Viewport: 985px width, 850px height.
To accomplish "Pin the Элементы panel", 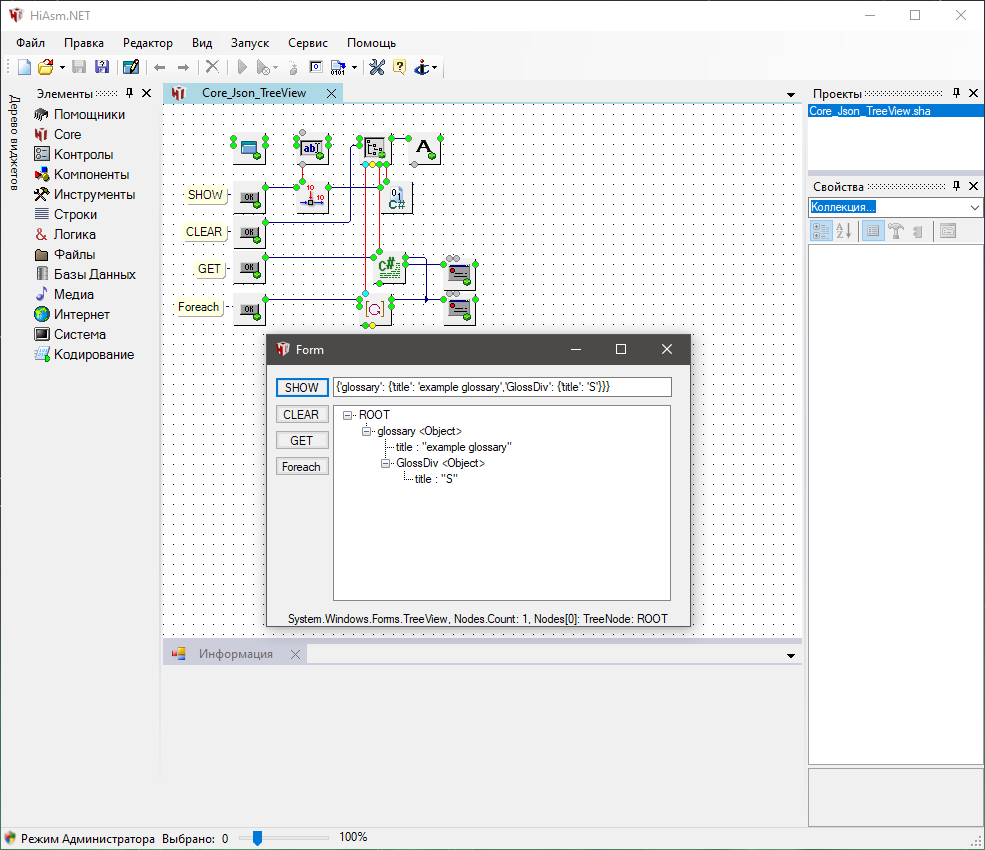I will pos(129,93).
